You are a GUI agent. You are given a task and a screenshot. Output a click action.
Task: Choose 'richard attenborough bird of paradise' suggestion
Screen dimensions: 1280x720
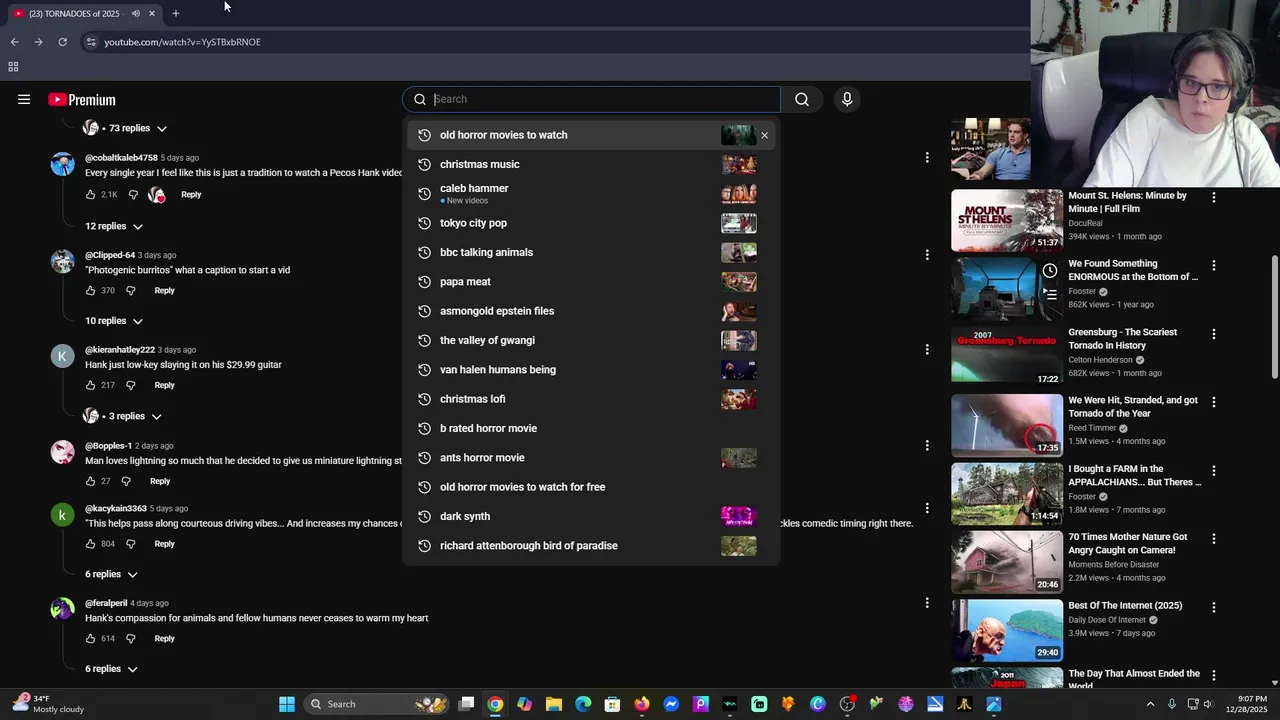click(x=591, y=546)
